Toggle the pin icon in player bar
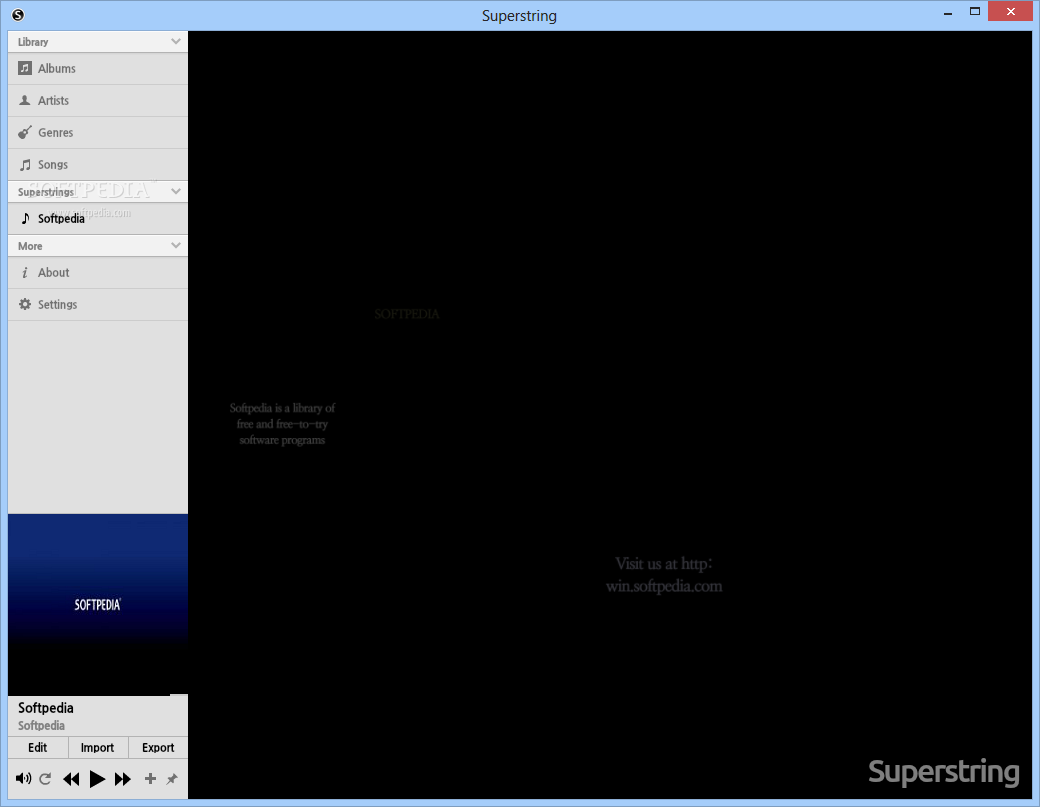Image resolution: width=1040 pixels, height=807 pixels. (172, 779)
